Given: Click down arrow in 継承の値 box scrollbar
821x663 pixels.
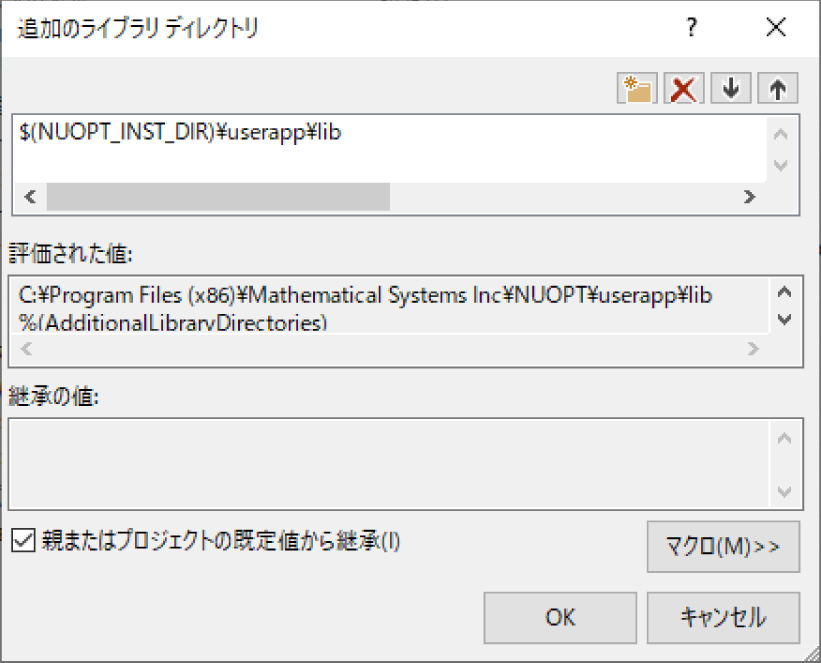Looking at the screenshot, I should pyautogui.click(x=784, y=491).
